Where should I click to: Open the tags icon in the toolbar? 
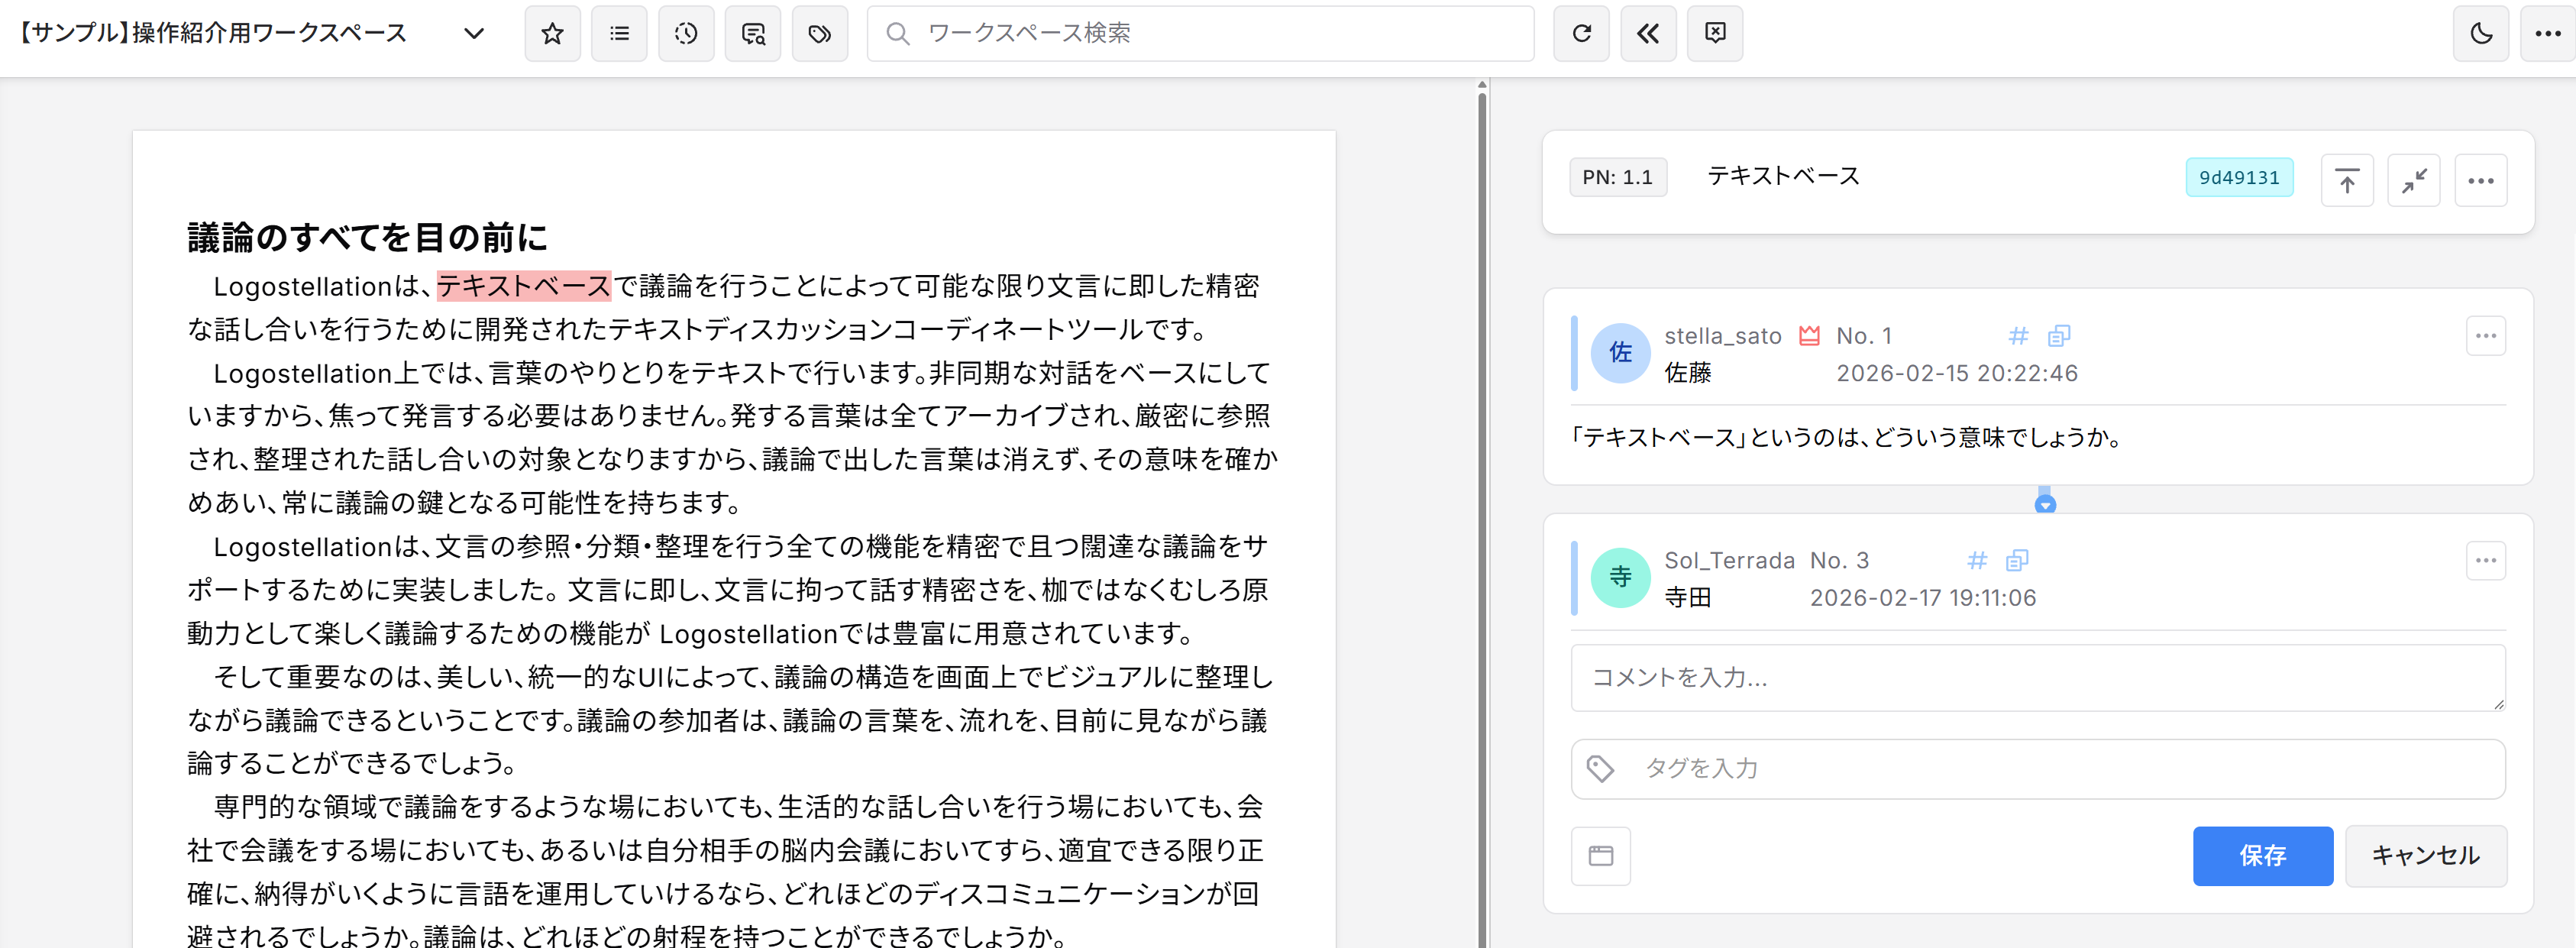pyautogui.click(x=820, y=33)
